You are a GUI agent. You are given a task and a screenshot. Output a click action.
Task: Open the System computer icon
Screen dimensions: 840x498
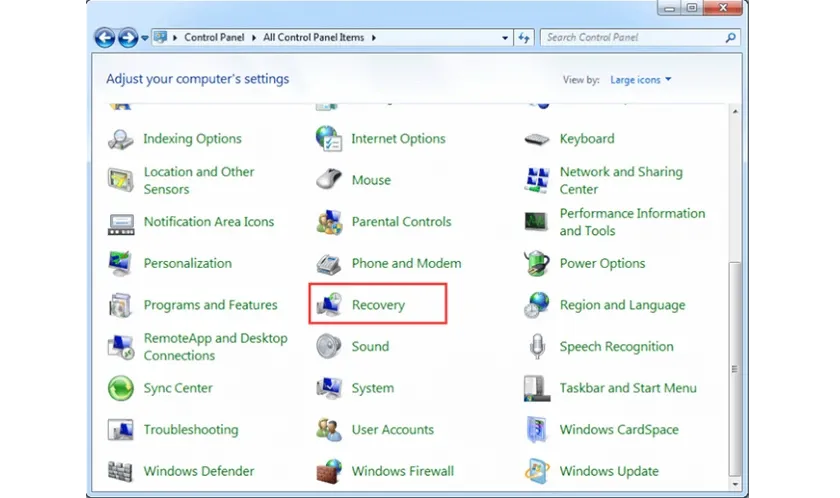328,388
